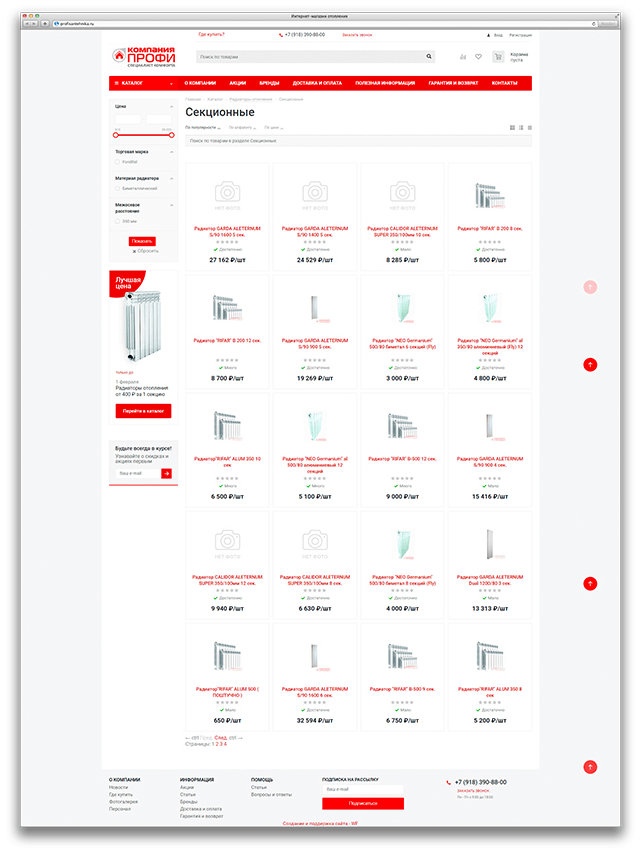The image size is (642, 852).
Task: Collapse the Цена filter section
Action: pos(172,106)
